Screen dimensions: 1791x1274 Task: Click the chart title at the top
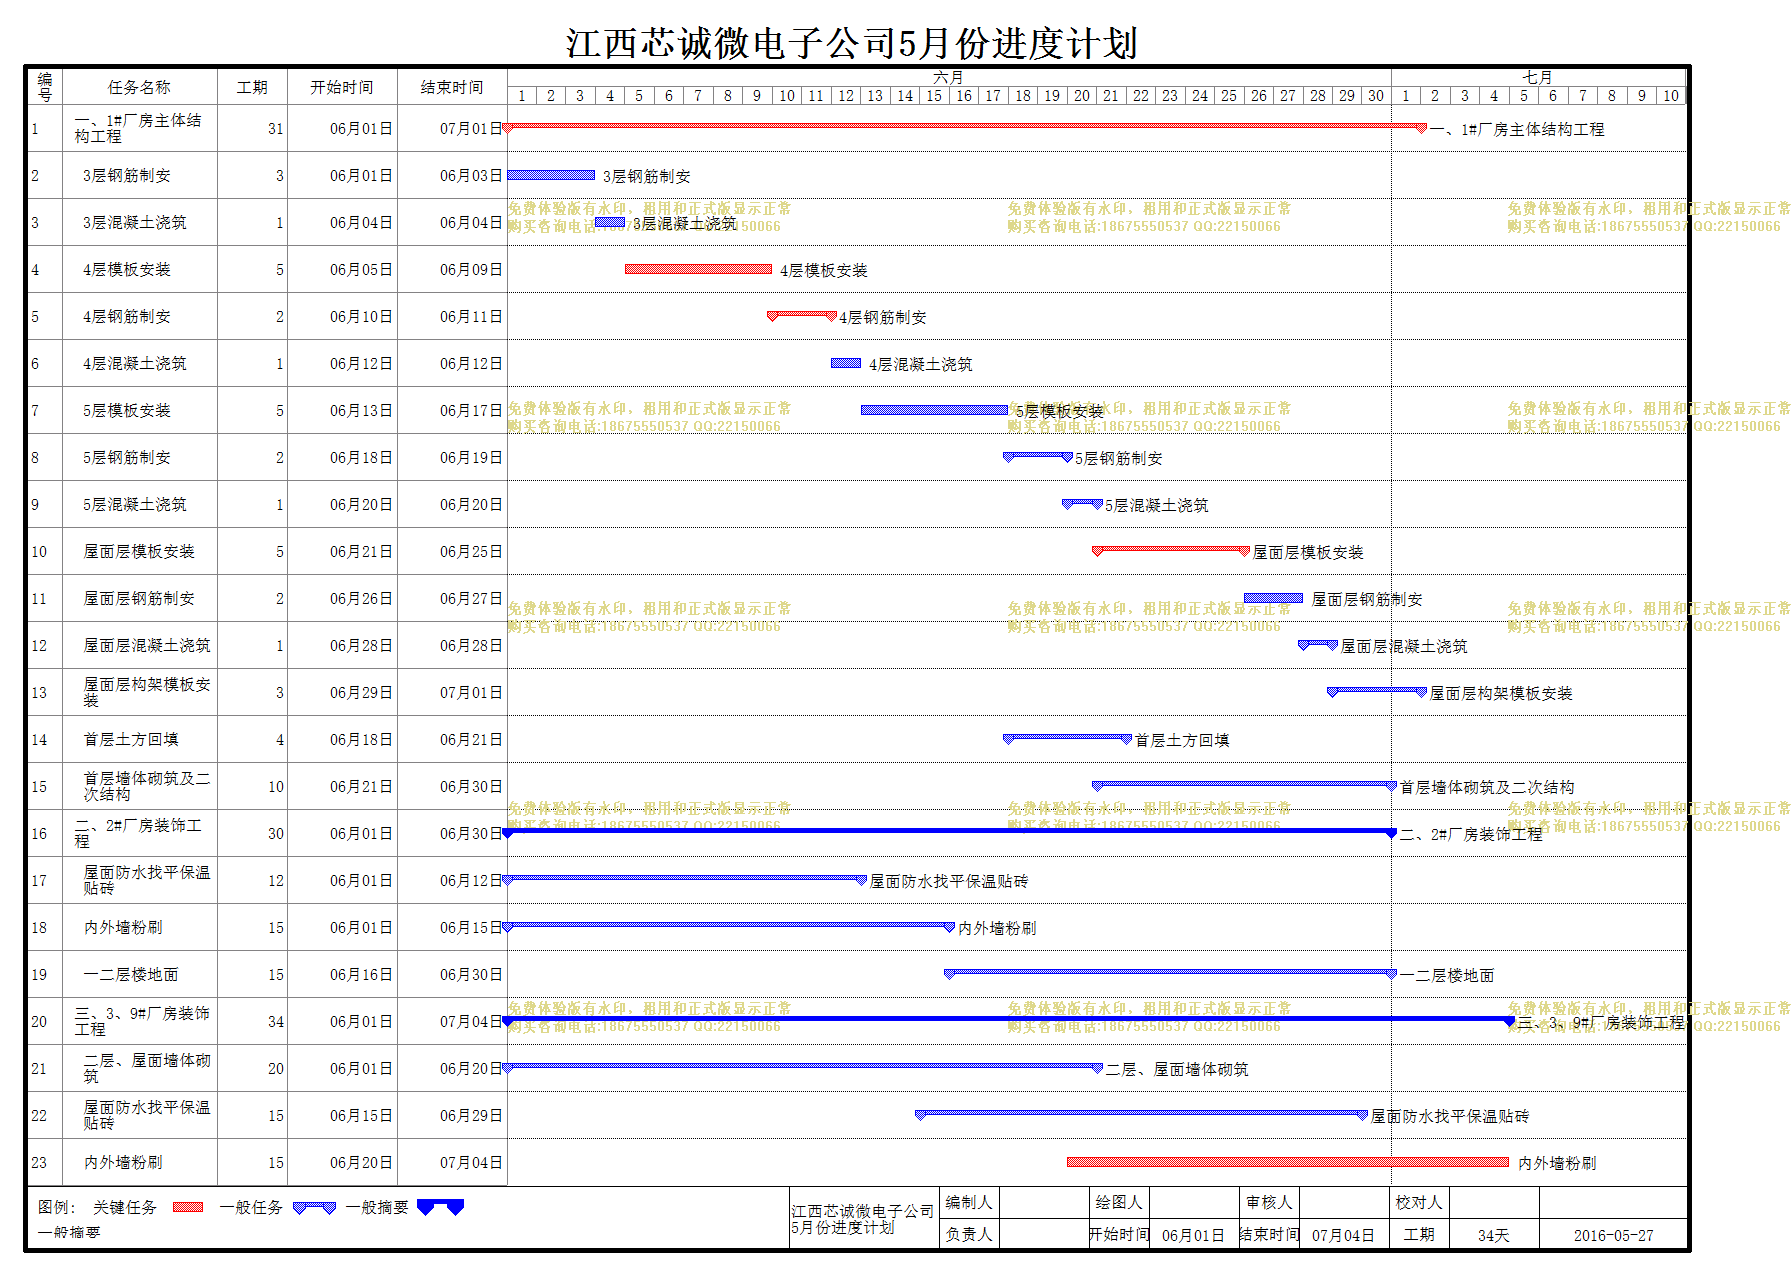(851, 43)
